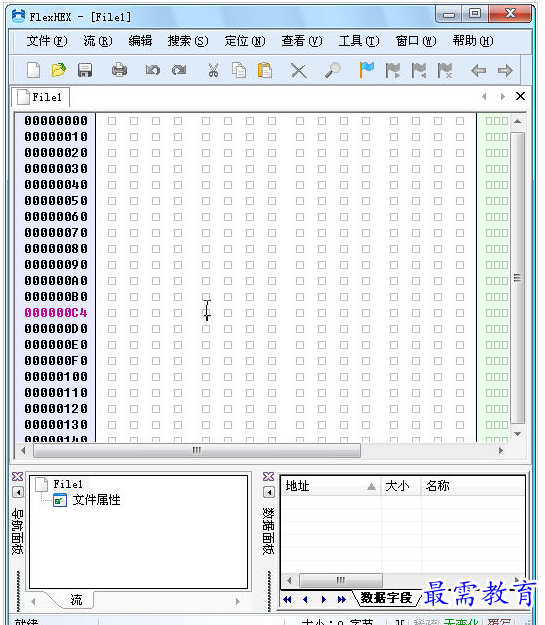
Task: Close the navigation panel with its X icon
Action: tap(18, 476)
